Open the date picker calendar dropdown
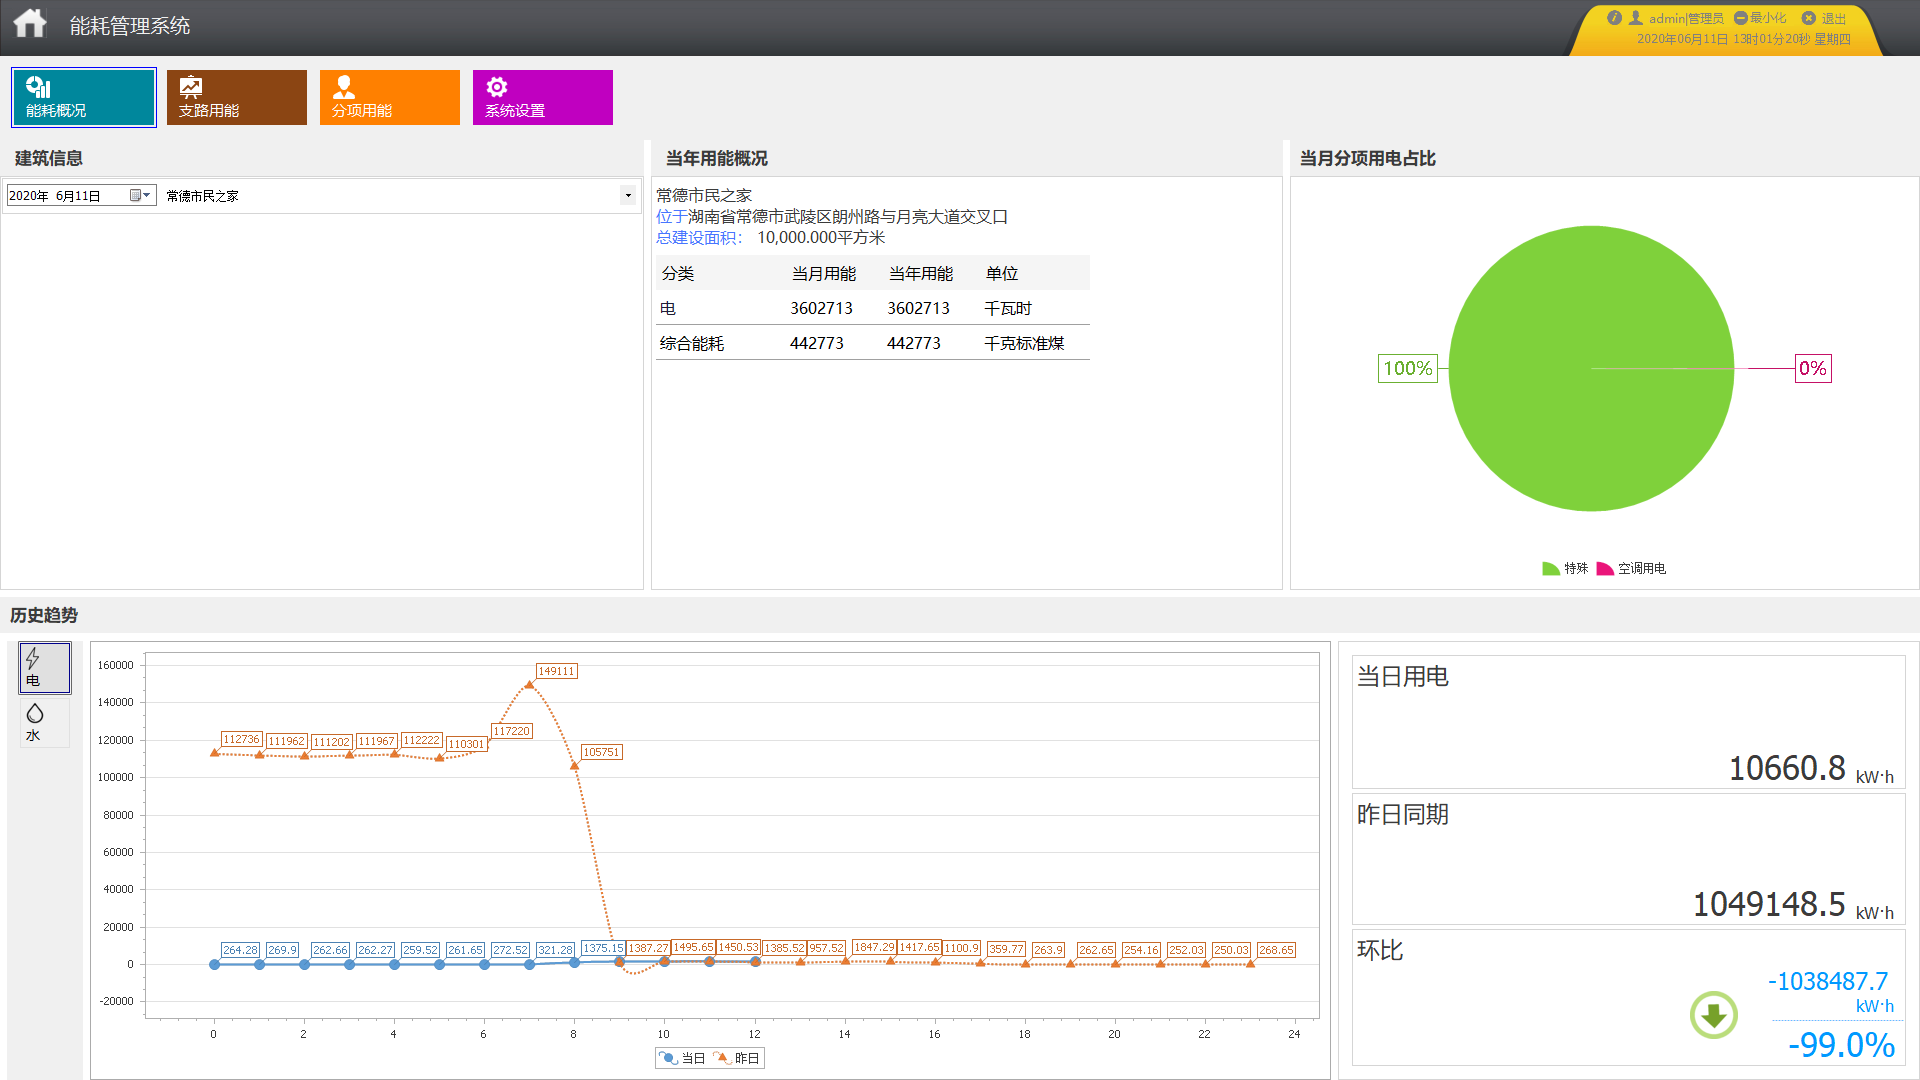Image resolution: width=1920 pixels, height=1080 pixels. [x=140, y=195]
